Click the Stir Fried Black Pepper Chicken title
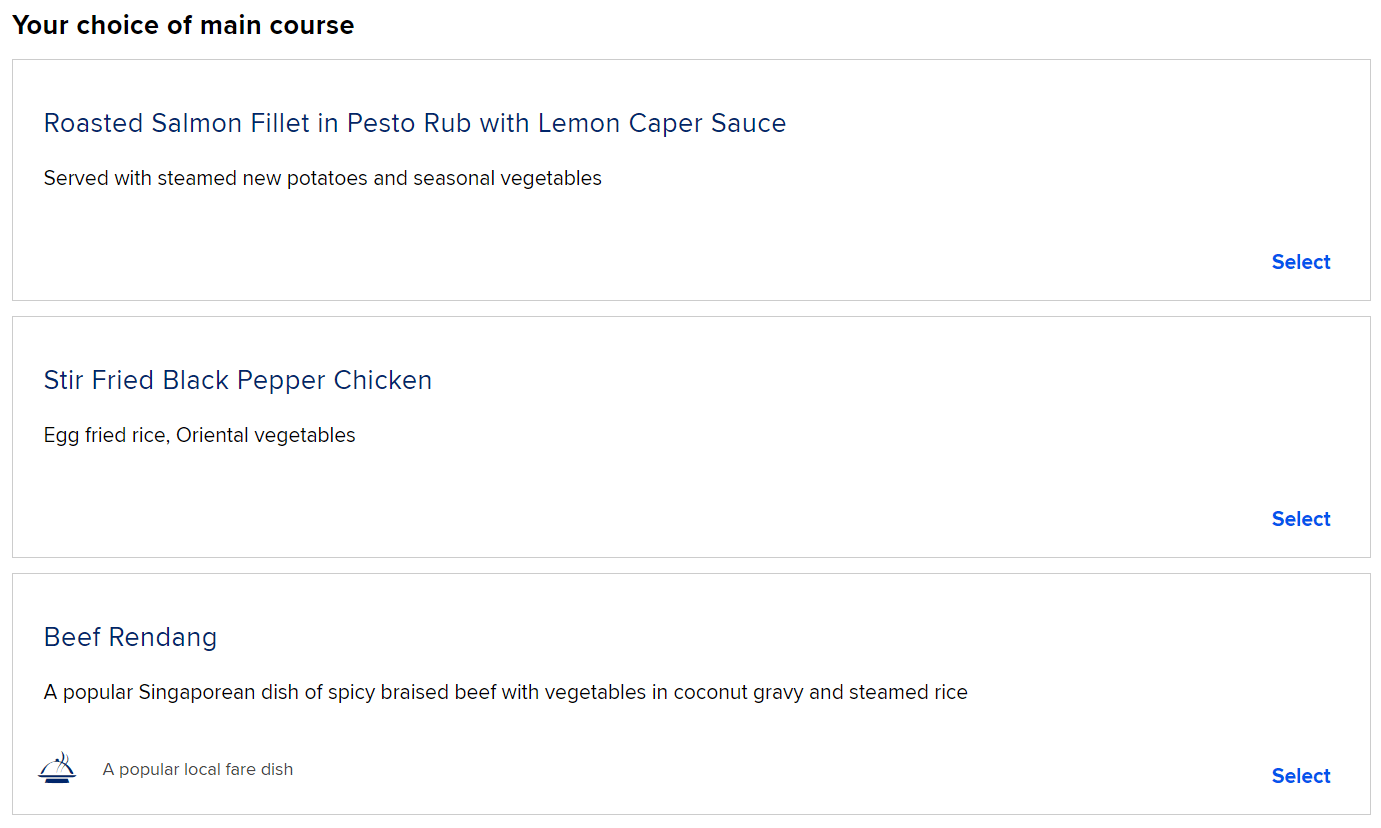Screen dimensions: 1381x828 [x=237, y=380]
